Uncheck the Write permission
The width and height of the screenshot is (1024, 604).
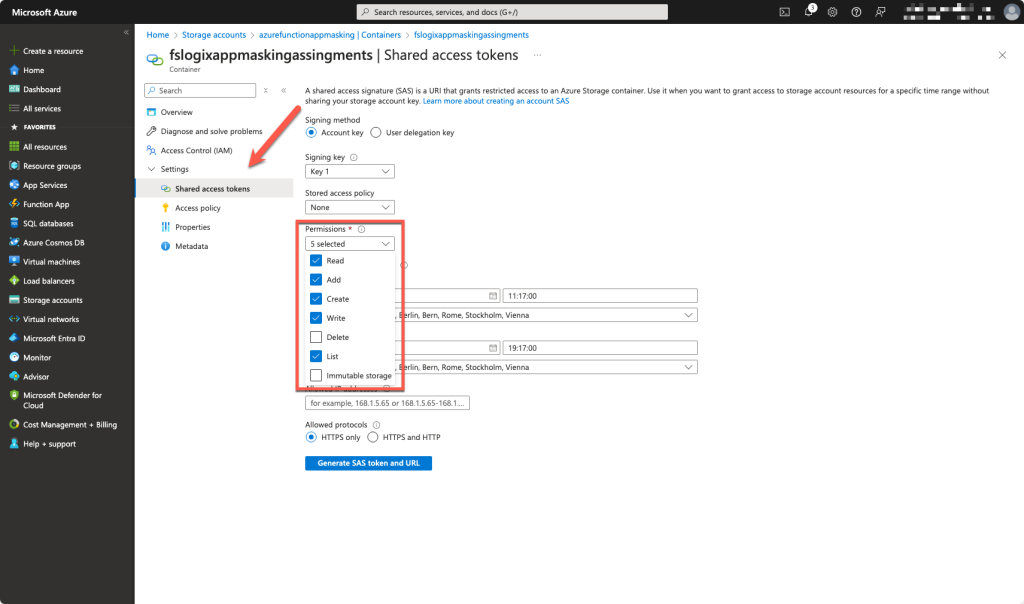pyautogui.click(x=316, y=318)
